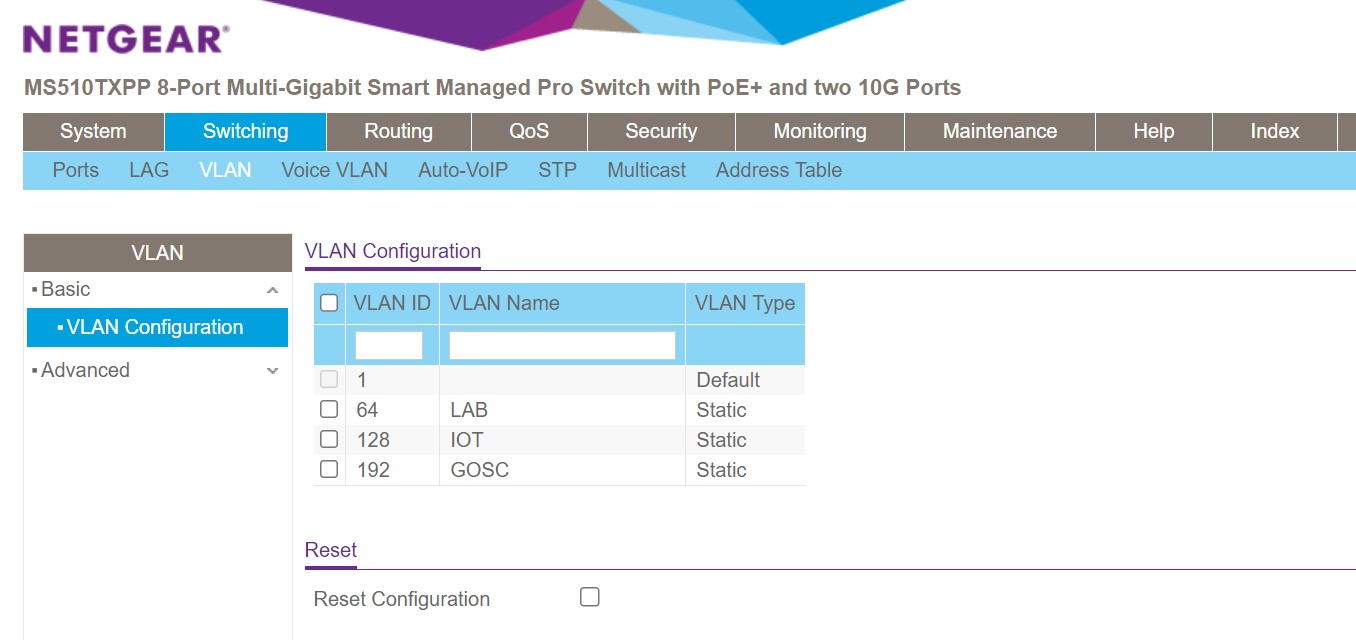Click the NETGEAR logo
1356x640 pixels.
(x=126, y=39)
